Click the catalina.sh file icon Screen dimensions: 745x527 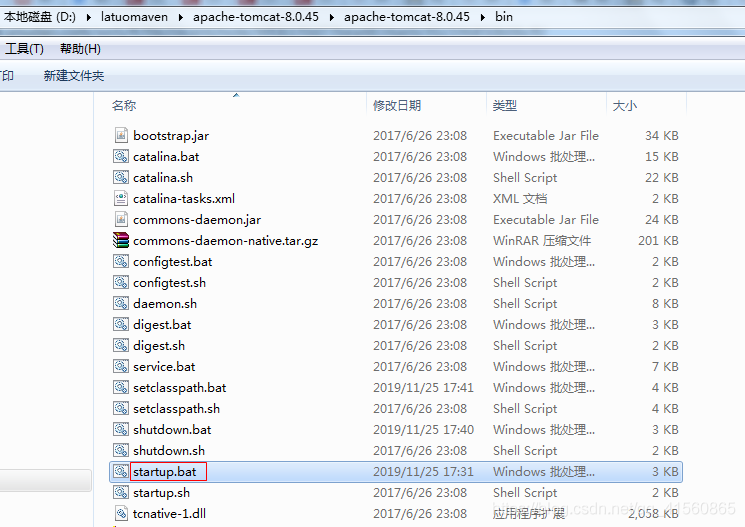coord(121,177)
